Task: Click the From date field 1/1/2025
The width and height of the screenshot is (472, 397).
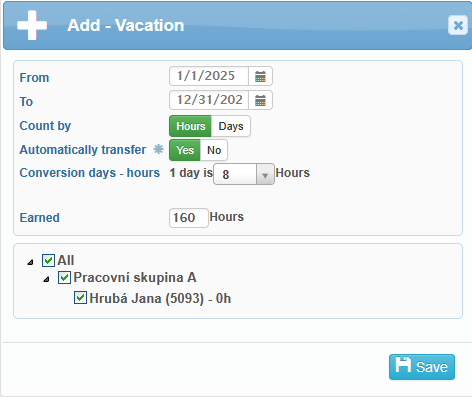Action: click(x=209, y=76)
